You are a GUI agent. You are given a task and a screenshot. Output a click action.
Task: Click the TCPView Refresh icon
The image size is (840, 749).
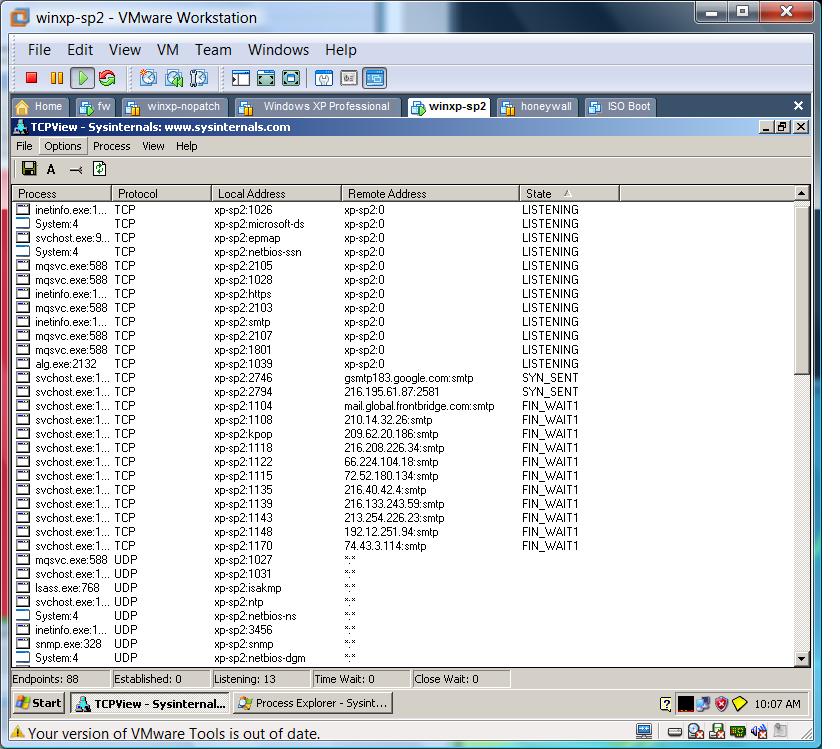pyautogui.click(x=100, y=169)
